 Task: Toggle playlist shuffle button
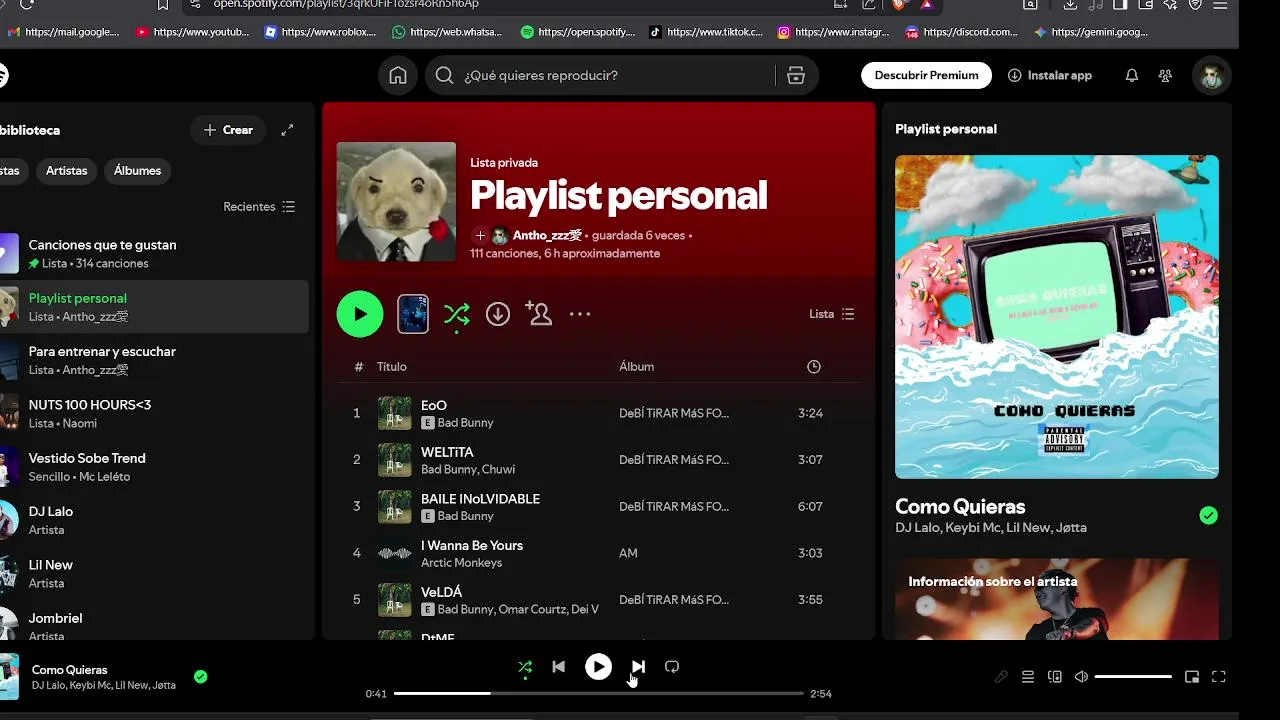coord(457,315)
